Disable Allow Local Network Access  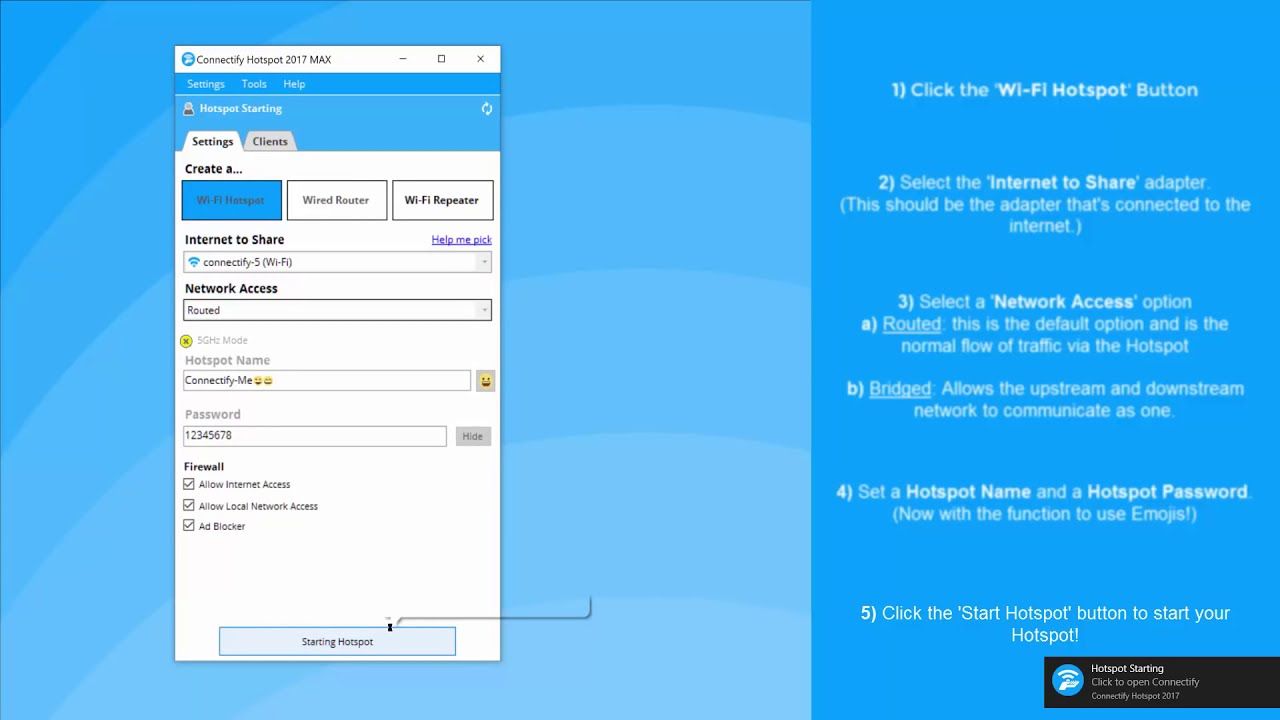tap(189, 505)
